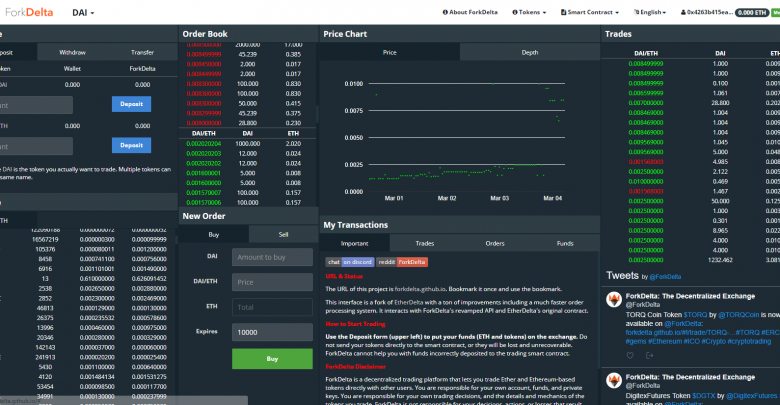Select the Depth chart tab

(x=530, y=52)
